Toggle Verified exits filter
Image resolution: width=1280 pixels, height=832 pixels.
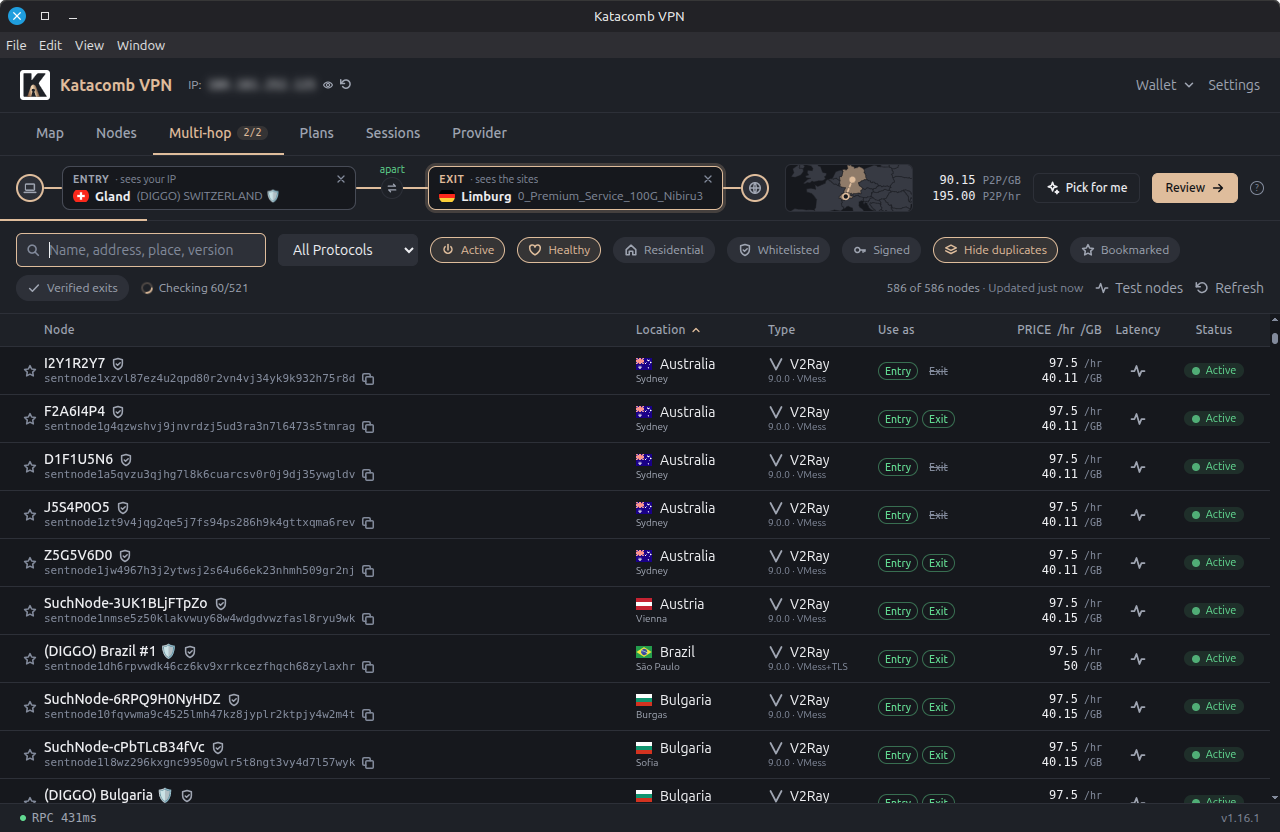pos(72,288)
